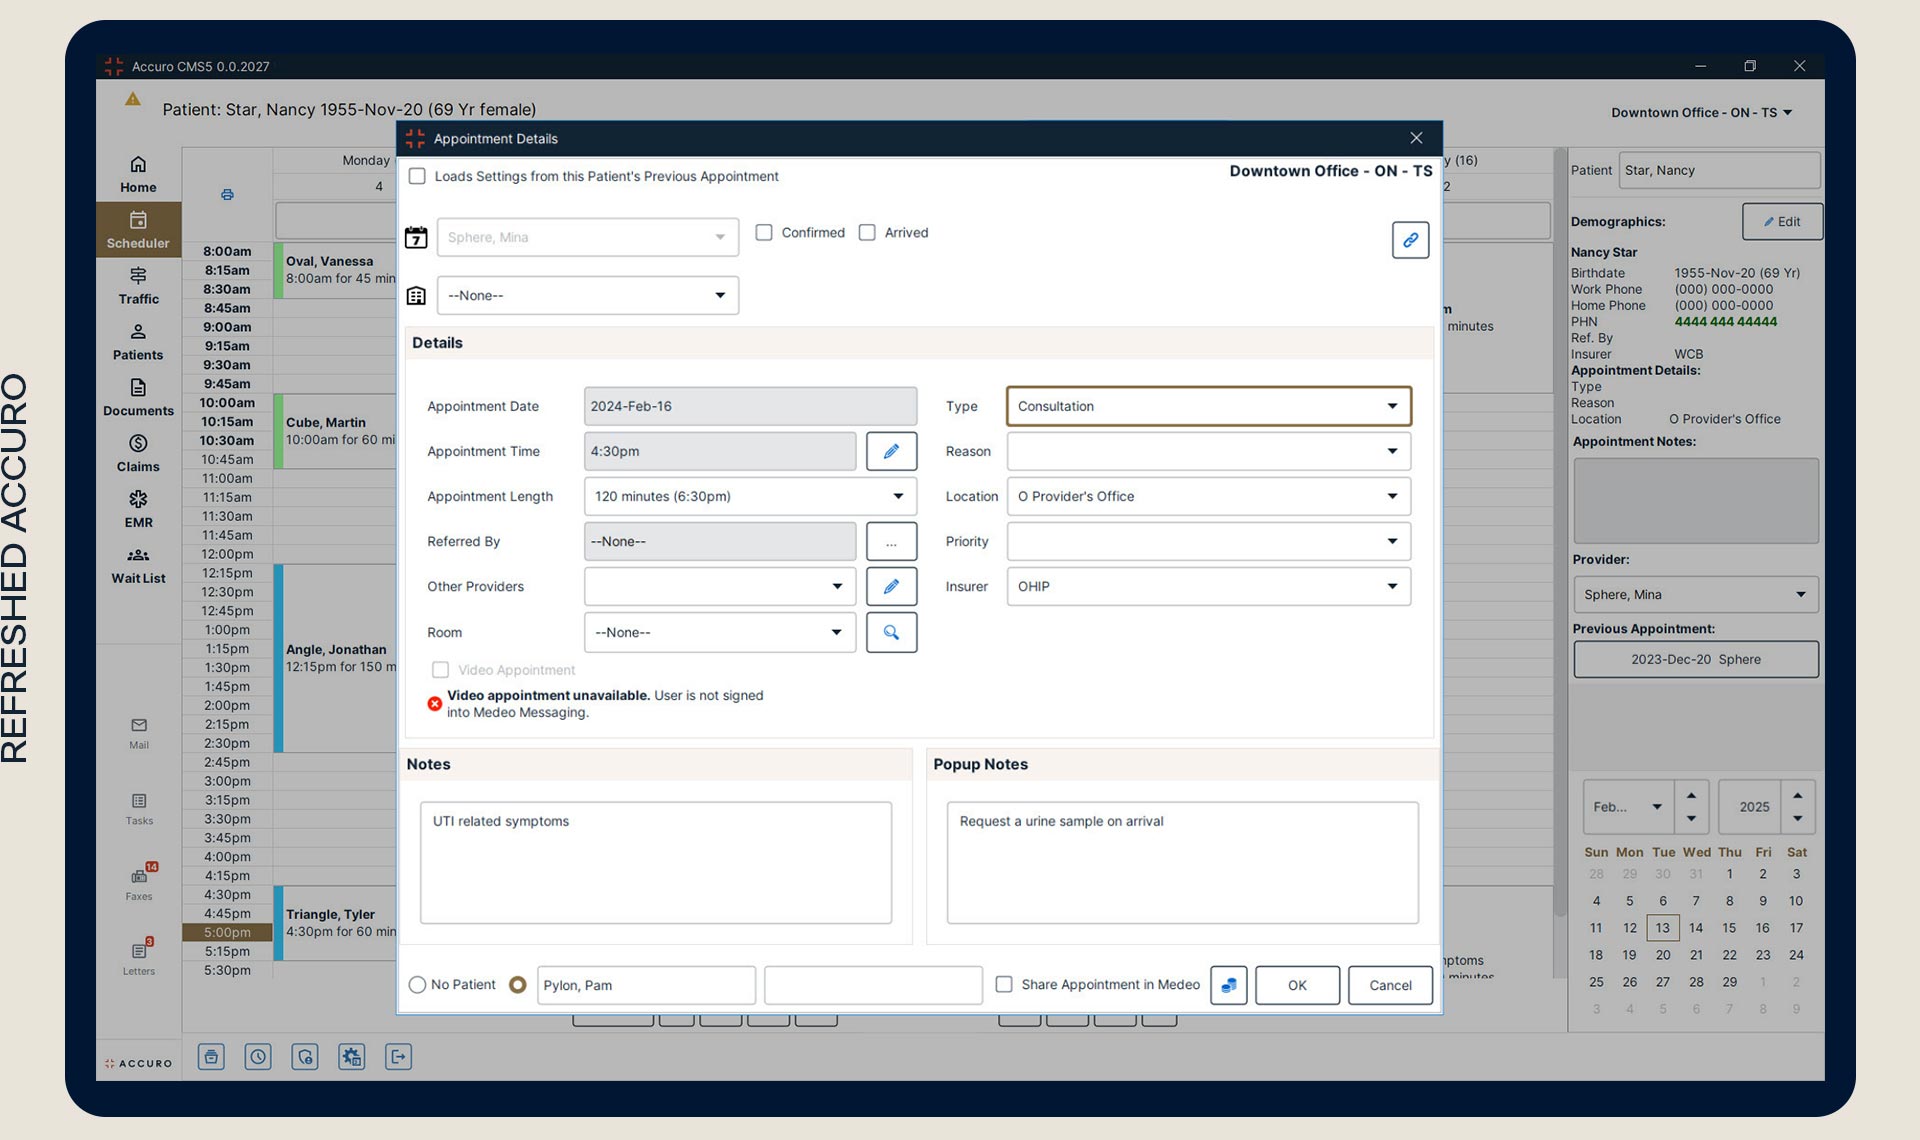This screenshot has height=1140, width=1920.
Task: Open the Sphere, Mina provider dropdown in dialog
Action: (x=588, y=237)
